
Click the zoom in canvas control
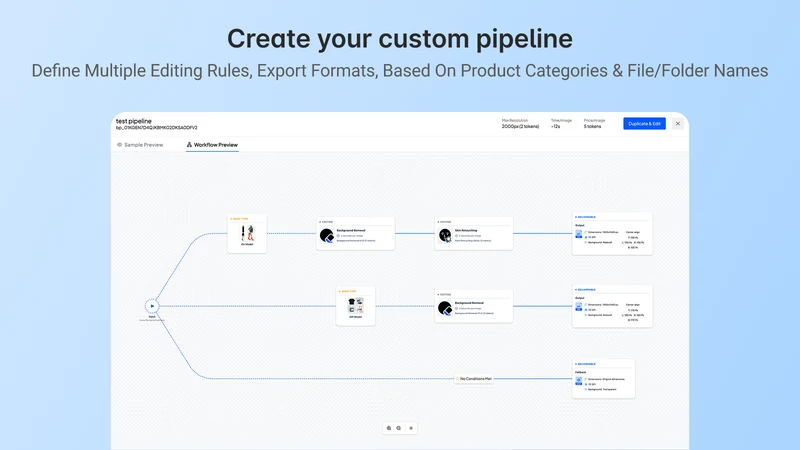point(389,428)
